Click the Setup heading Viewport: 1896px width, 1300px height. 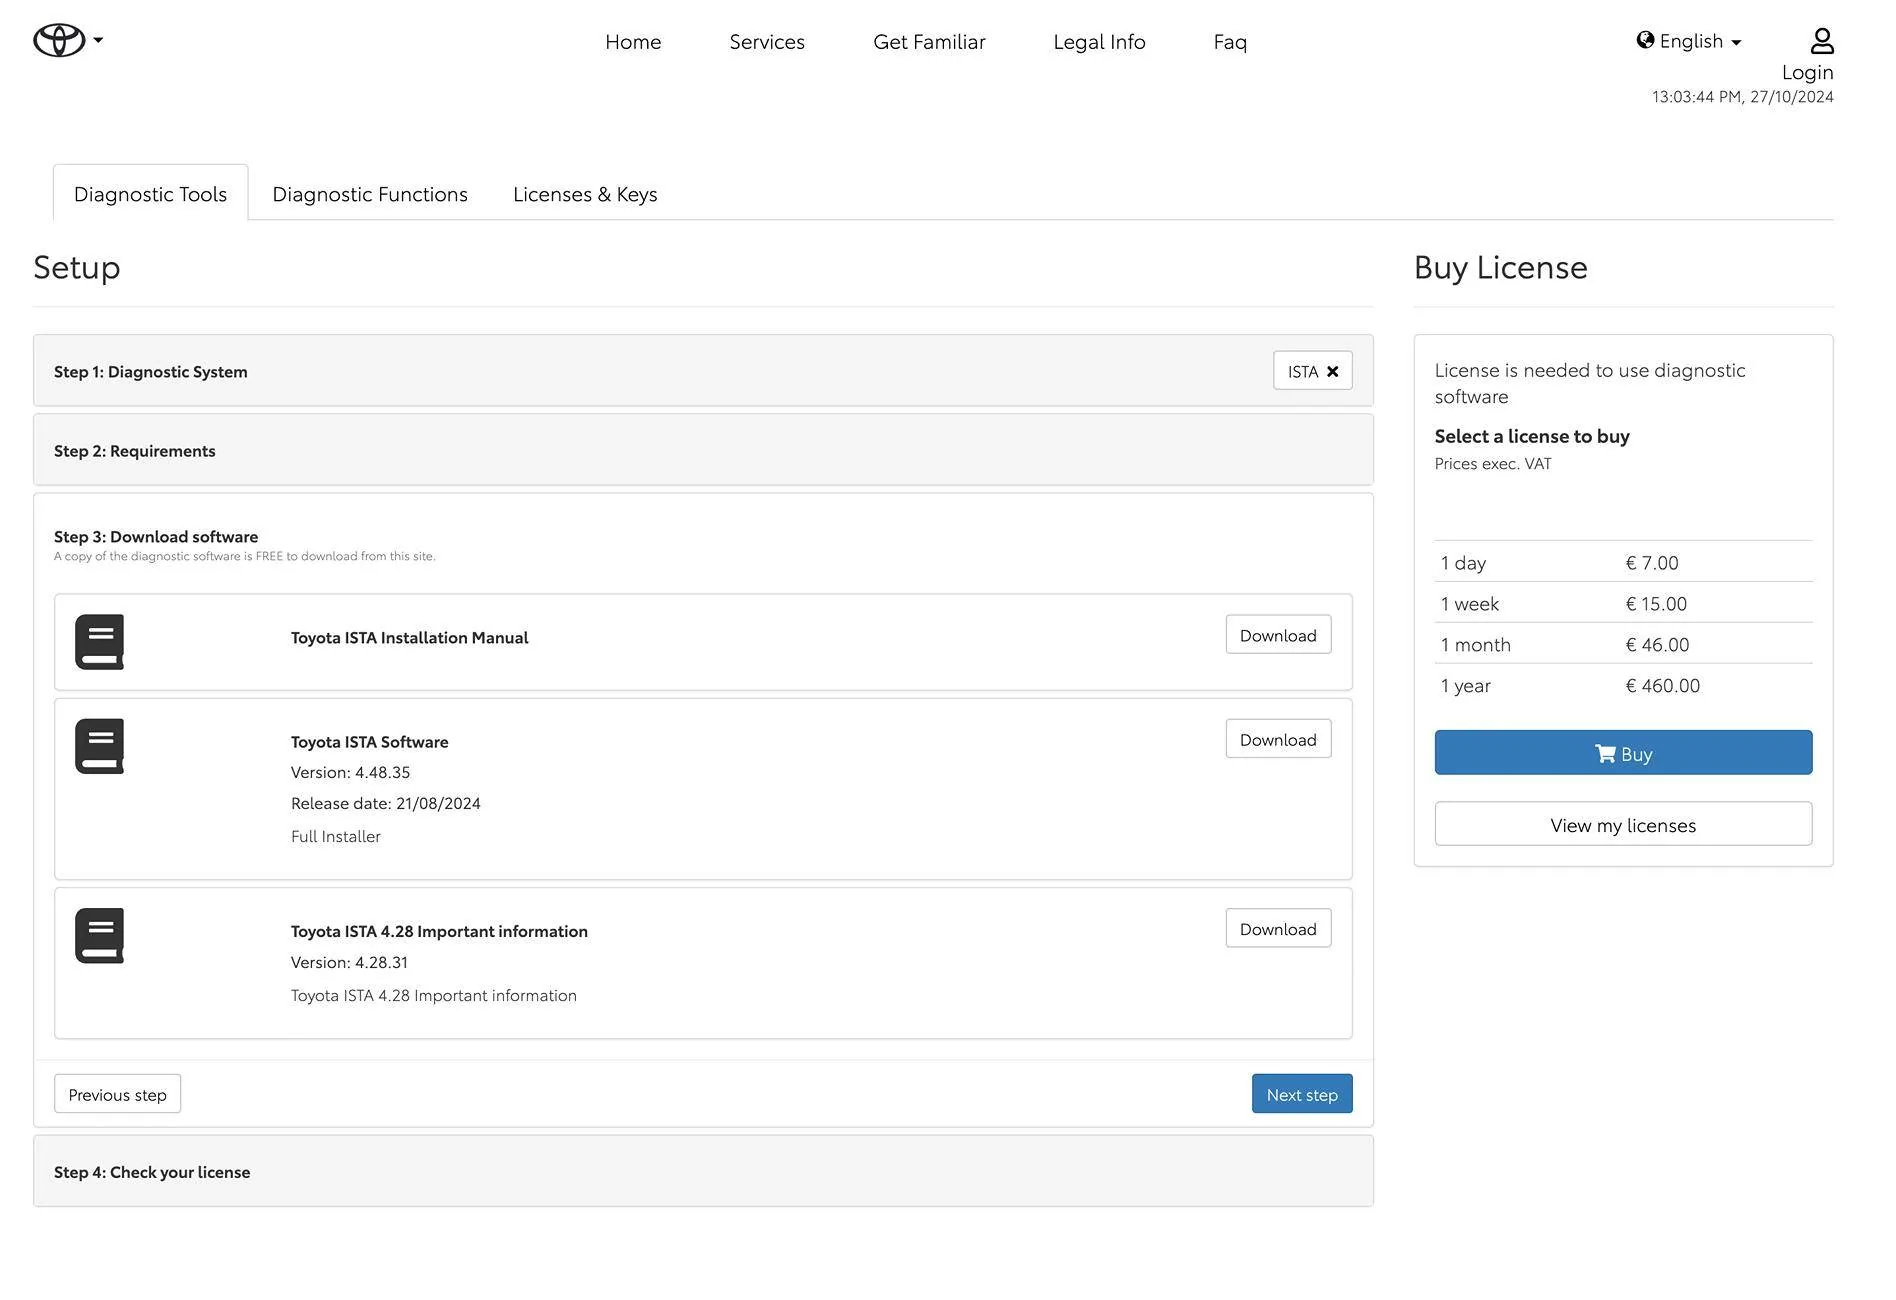point(77,267)
